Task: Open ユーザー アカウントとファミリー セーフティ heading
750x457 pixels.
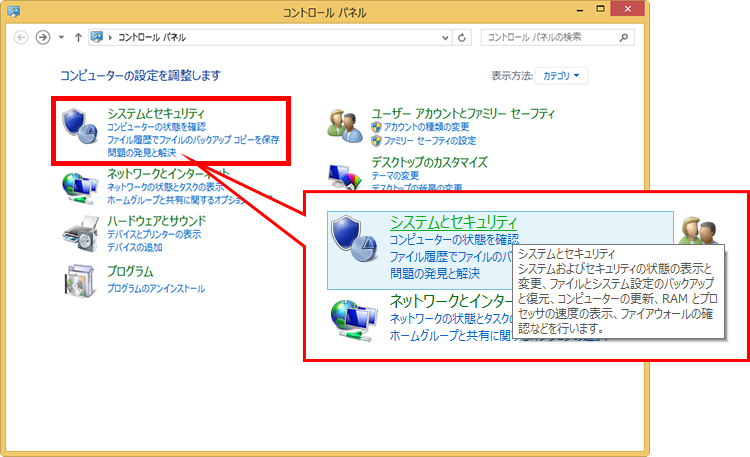Action: click(463, 114)
